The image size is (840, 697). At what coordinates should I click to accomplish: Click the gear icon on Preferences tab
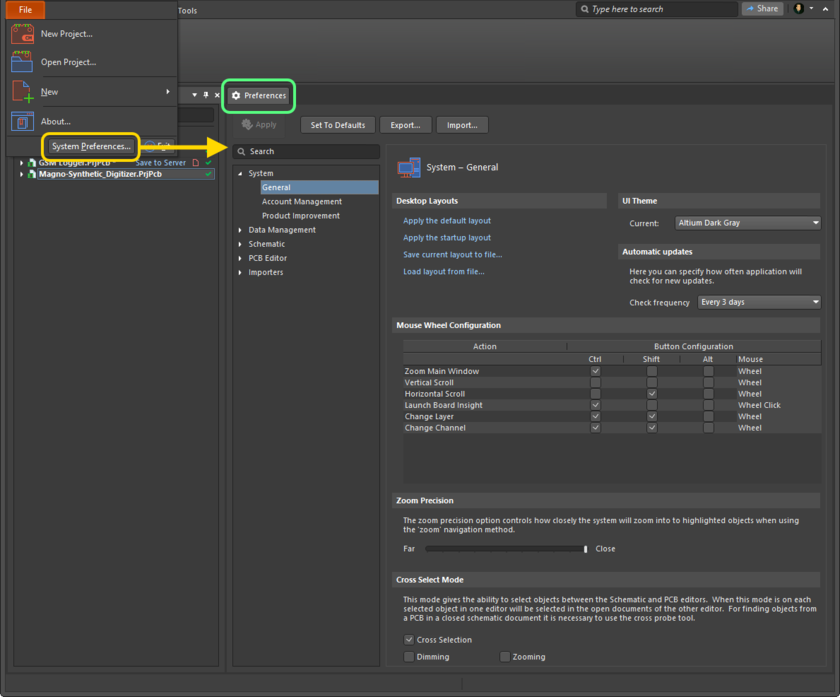[x=236, y=96]
